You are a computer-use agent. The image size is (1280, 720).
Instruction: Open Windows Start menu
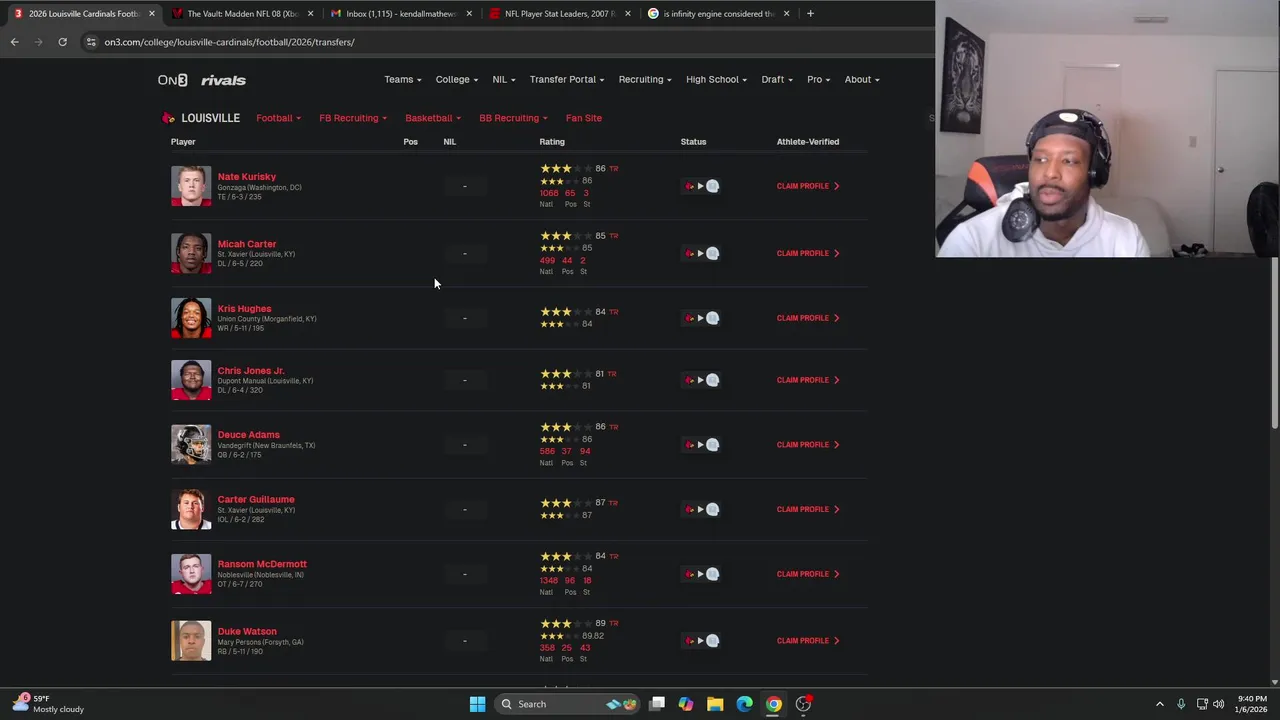(477, 704)
